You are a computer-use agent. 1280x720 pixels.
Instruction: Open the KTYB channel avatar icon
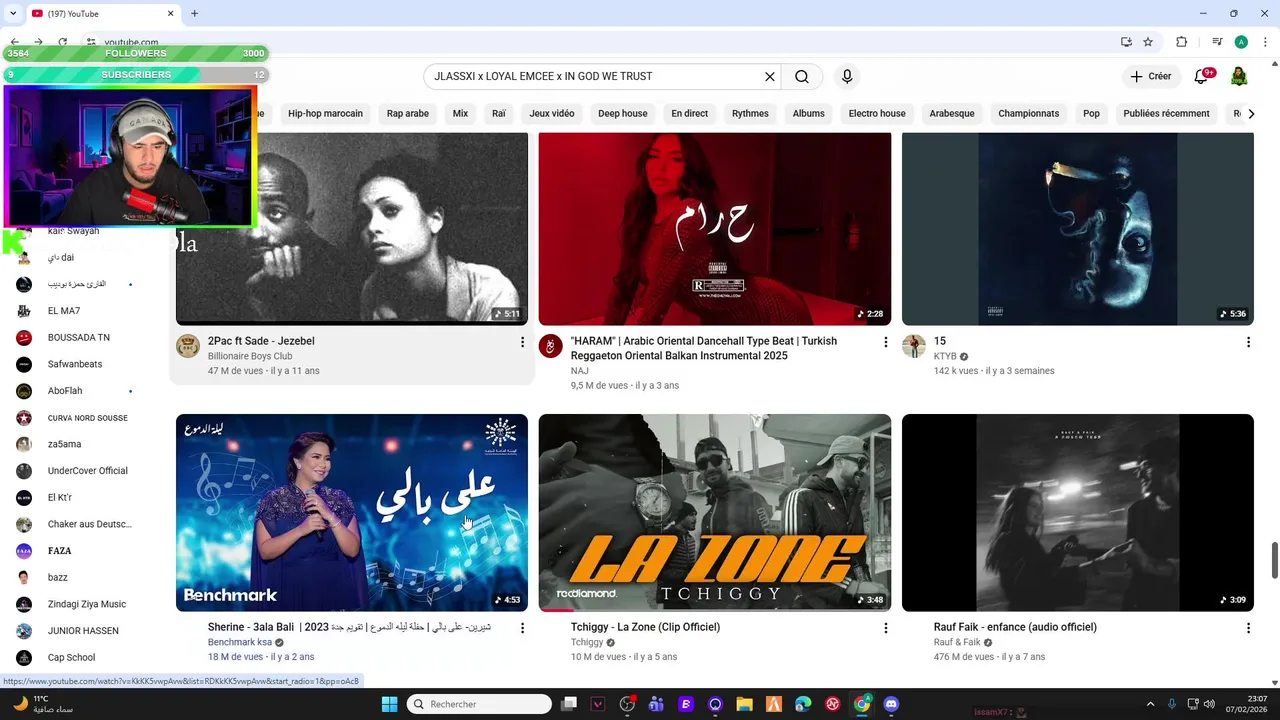pos(914,346)
